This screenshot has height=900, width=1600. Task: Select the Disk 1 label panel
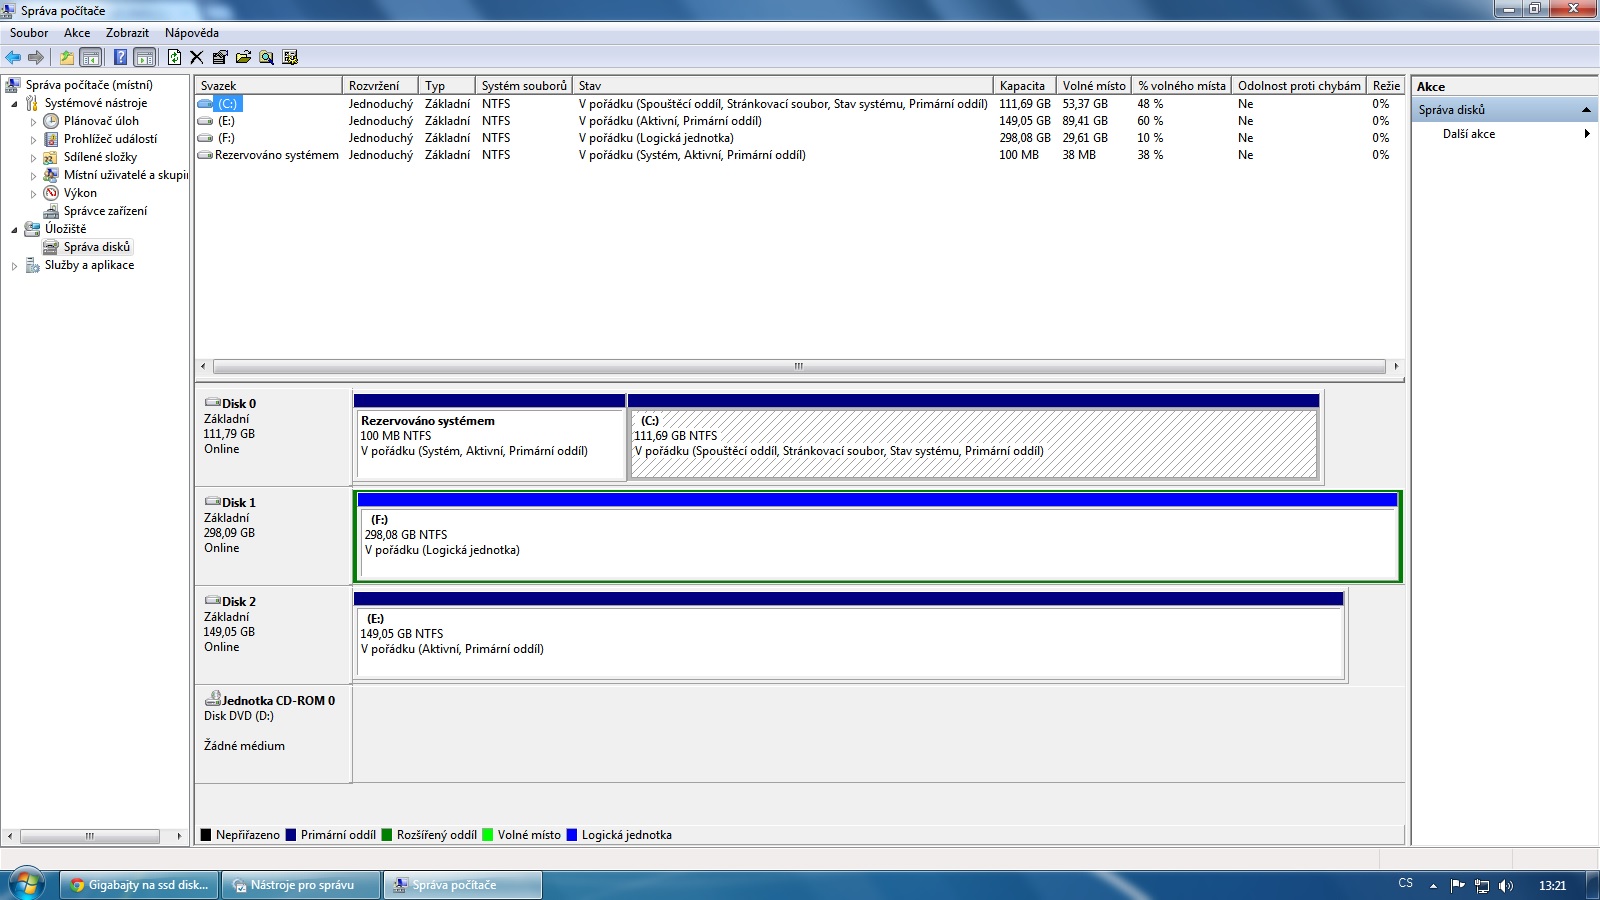pos(273,536)
